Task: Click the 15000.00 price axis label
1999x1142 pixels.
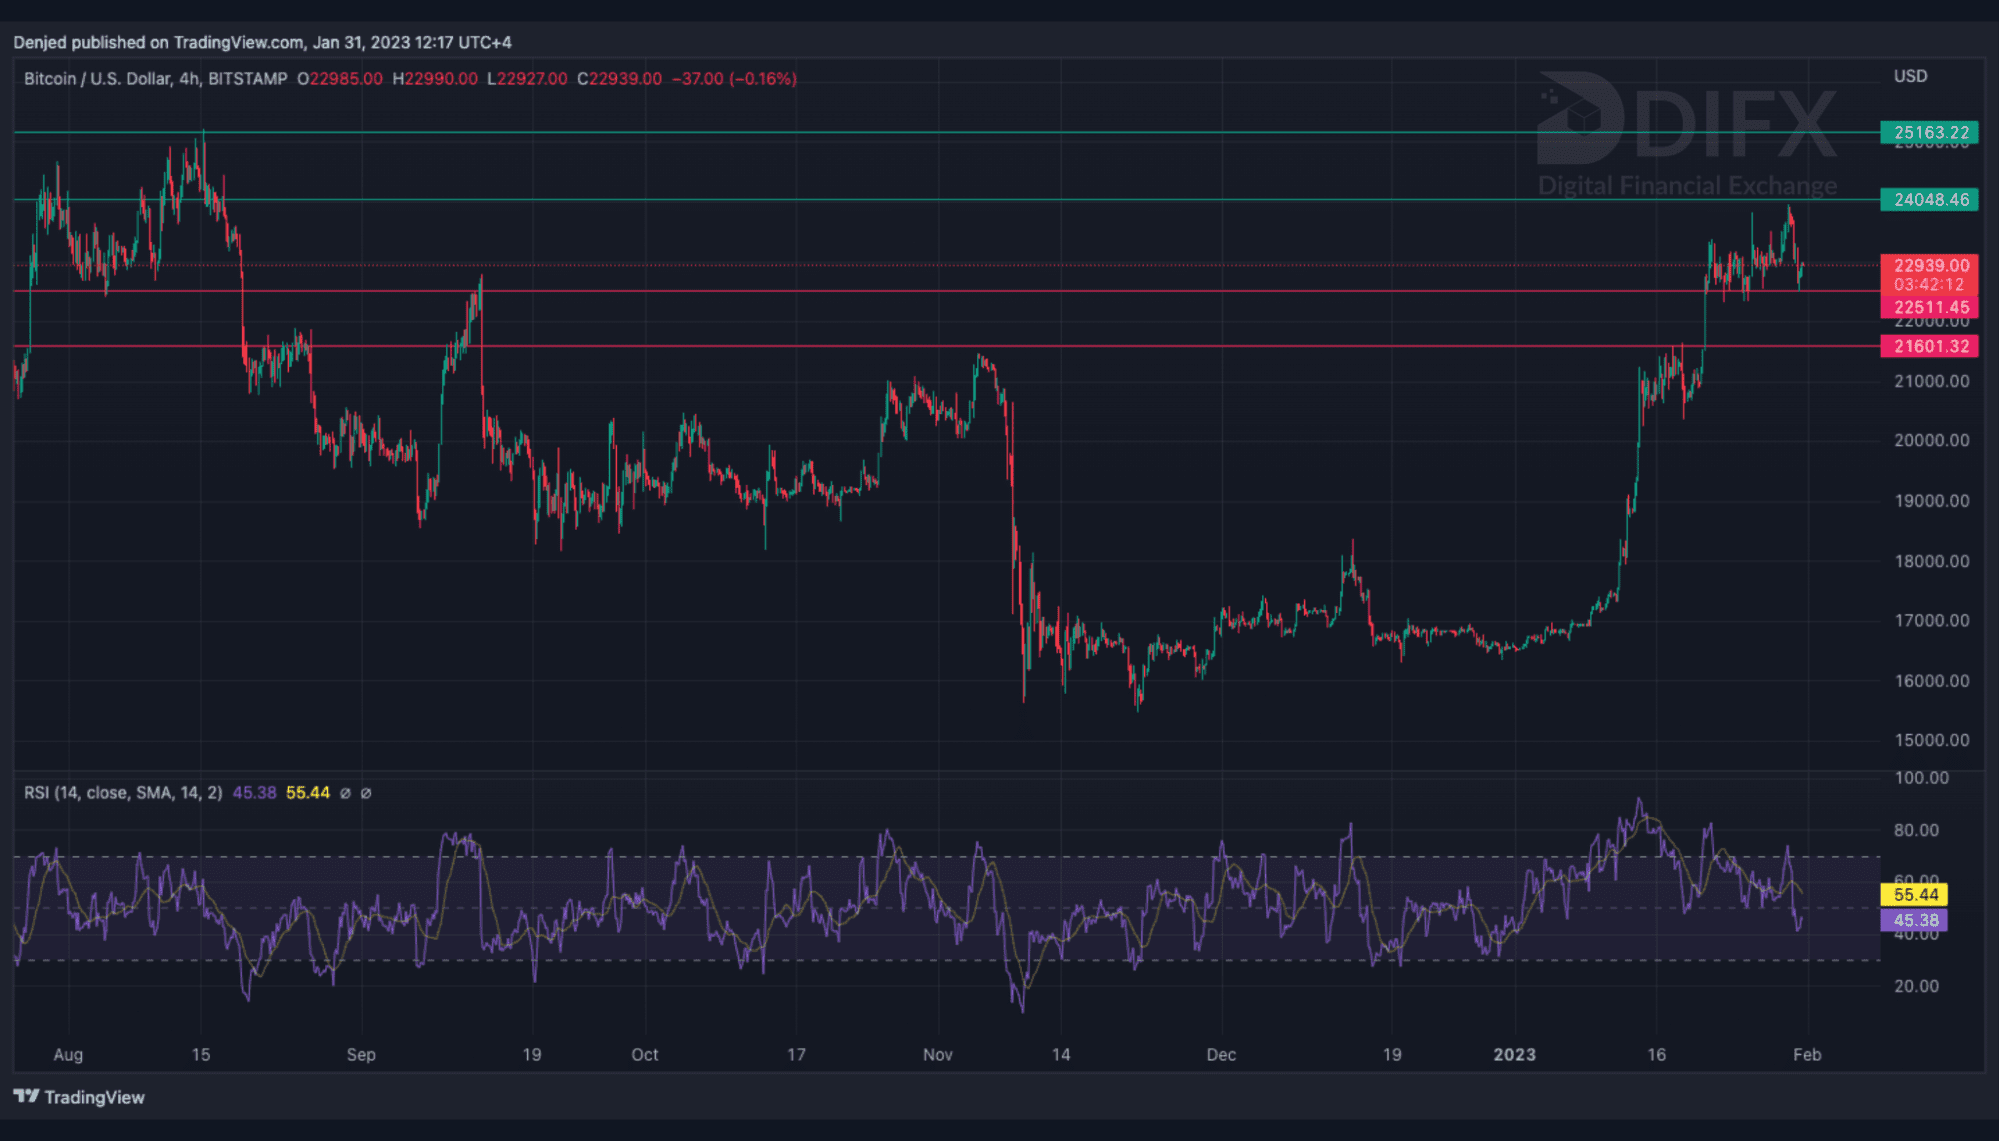Action: click(x=1931, y=741)
